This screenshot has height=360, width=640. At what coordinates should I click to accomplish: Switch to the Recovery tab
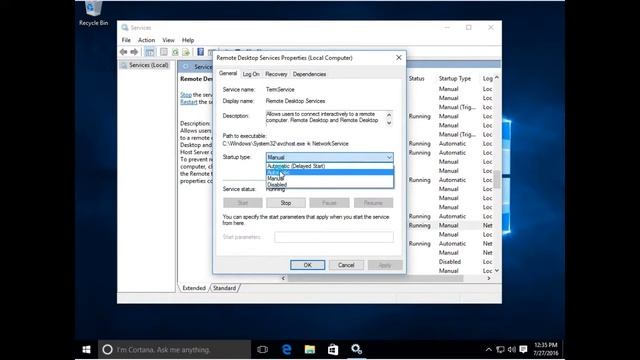(x=276, y=74)
